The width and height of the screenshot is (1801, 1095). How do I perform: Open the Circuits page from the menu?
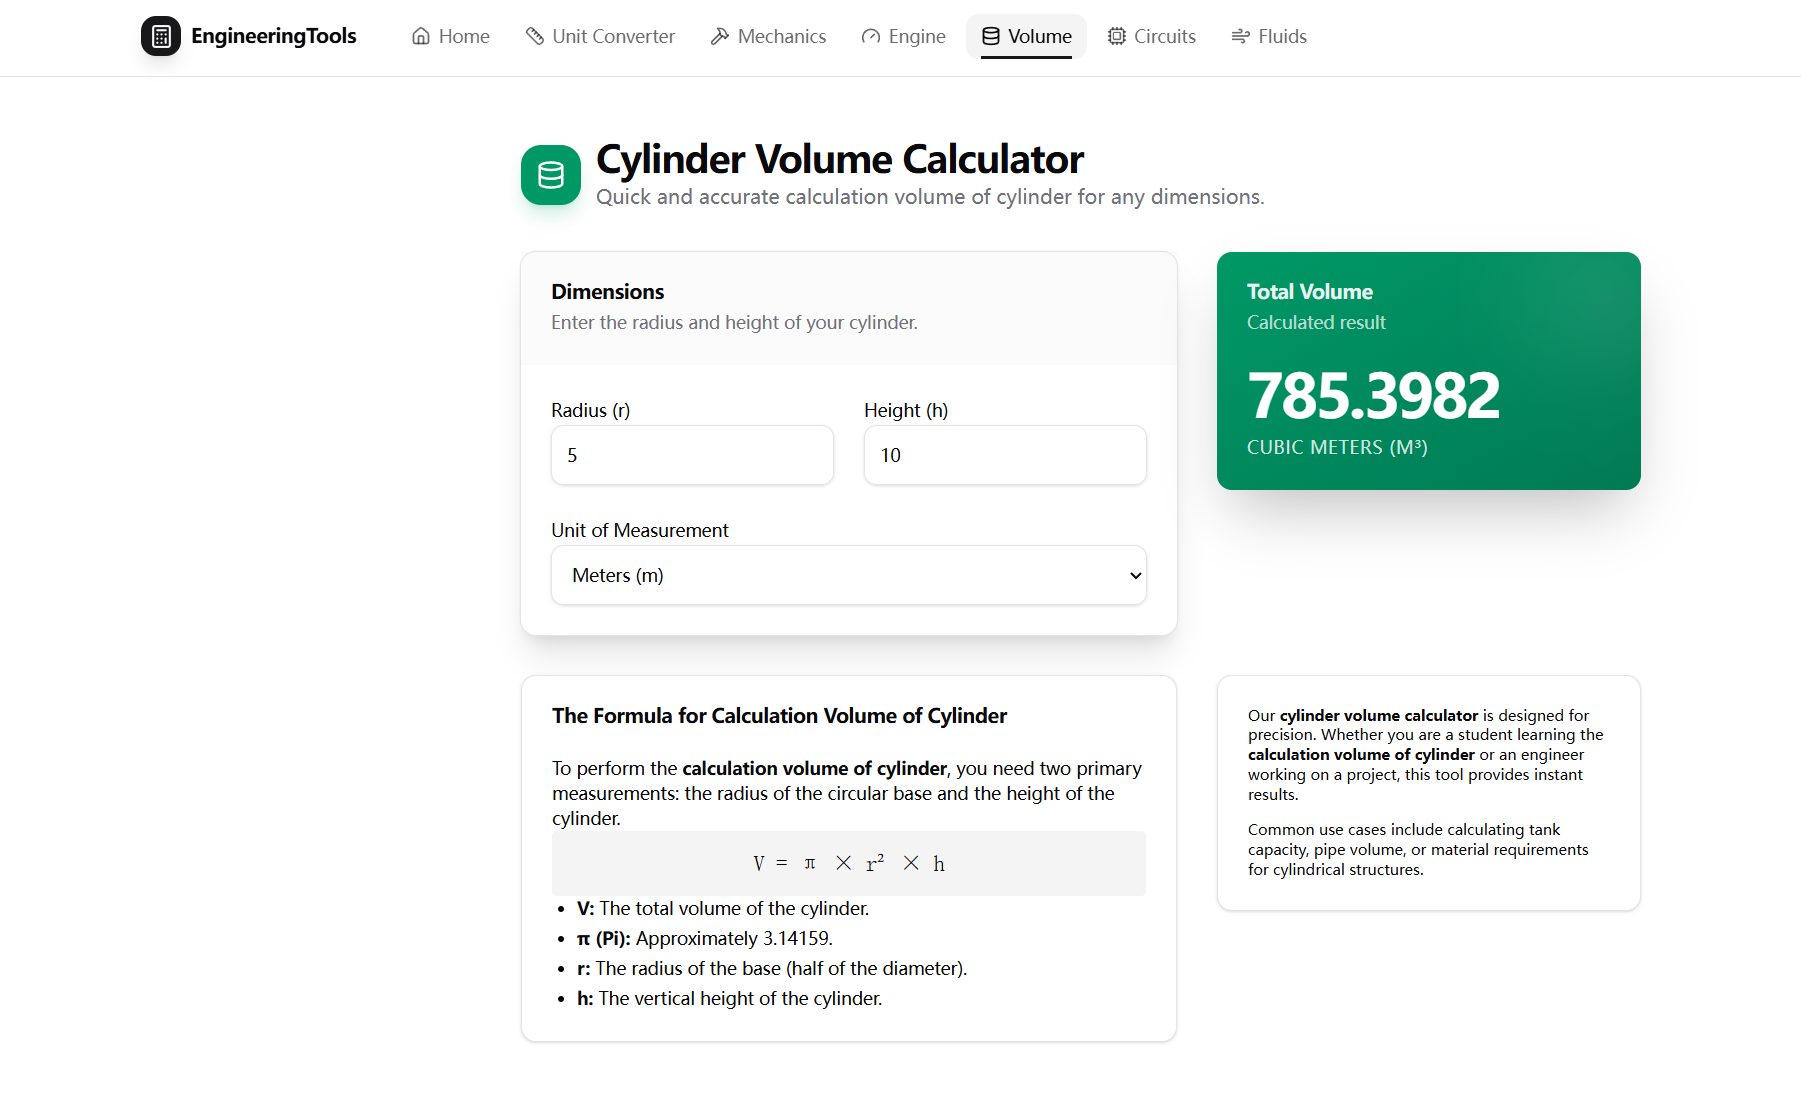click(1151, 36)
